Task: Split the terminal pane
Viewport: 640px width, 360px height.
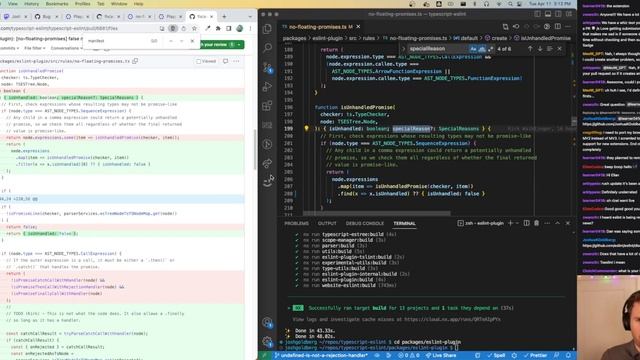Action: (527, 223)
